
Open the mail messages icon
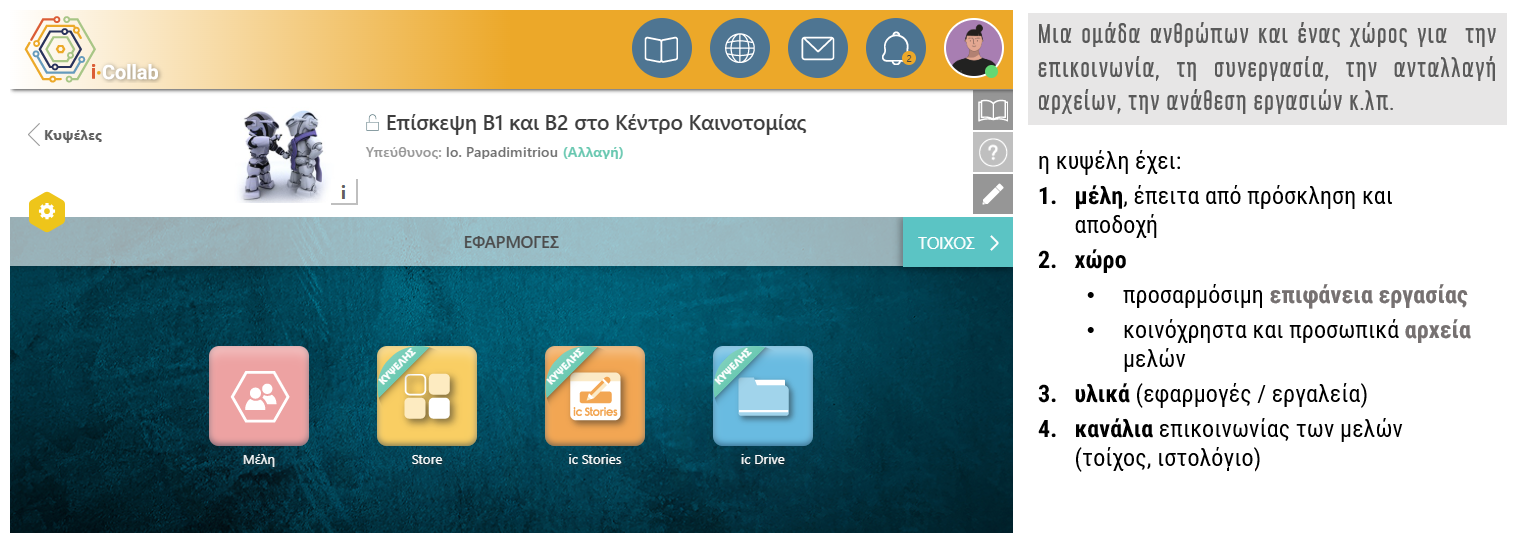[x=818, y=48]
